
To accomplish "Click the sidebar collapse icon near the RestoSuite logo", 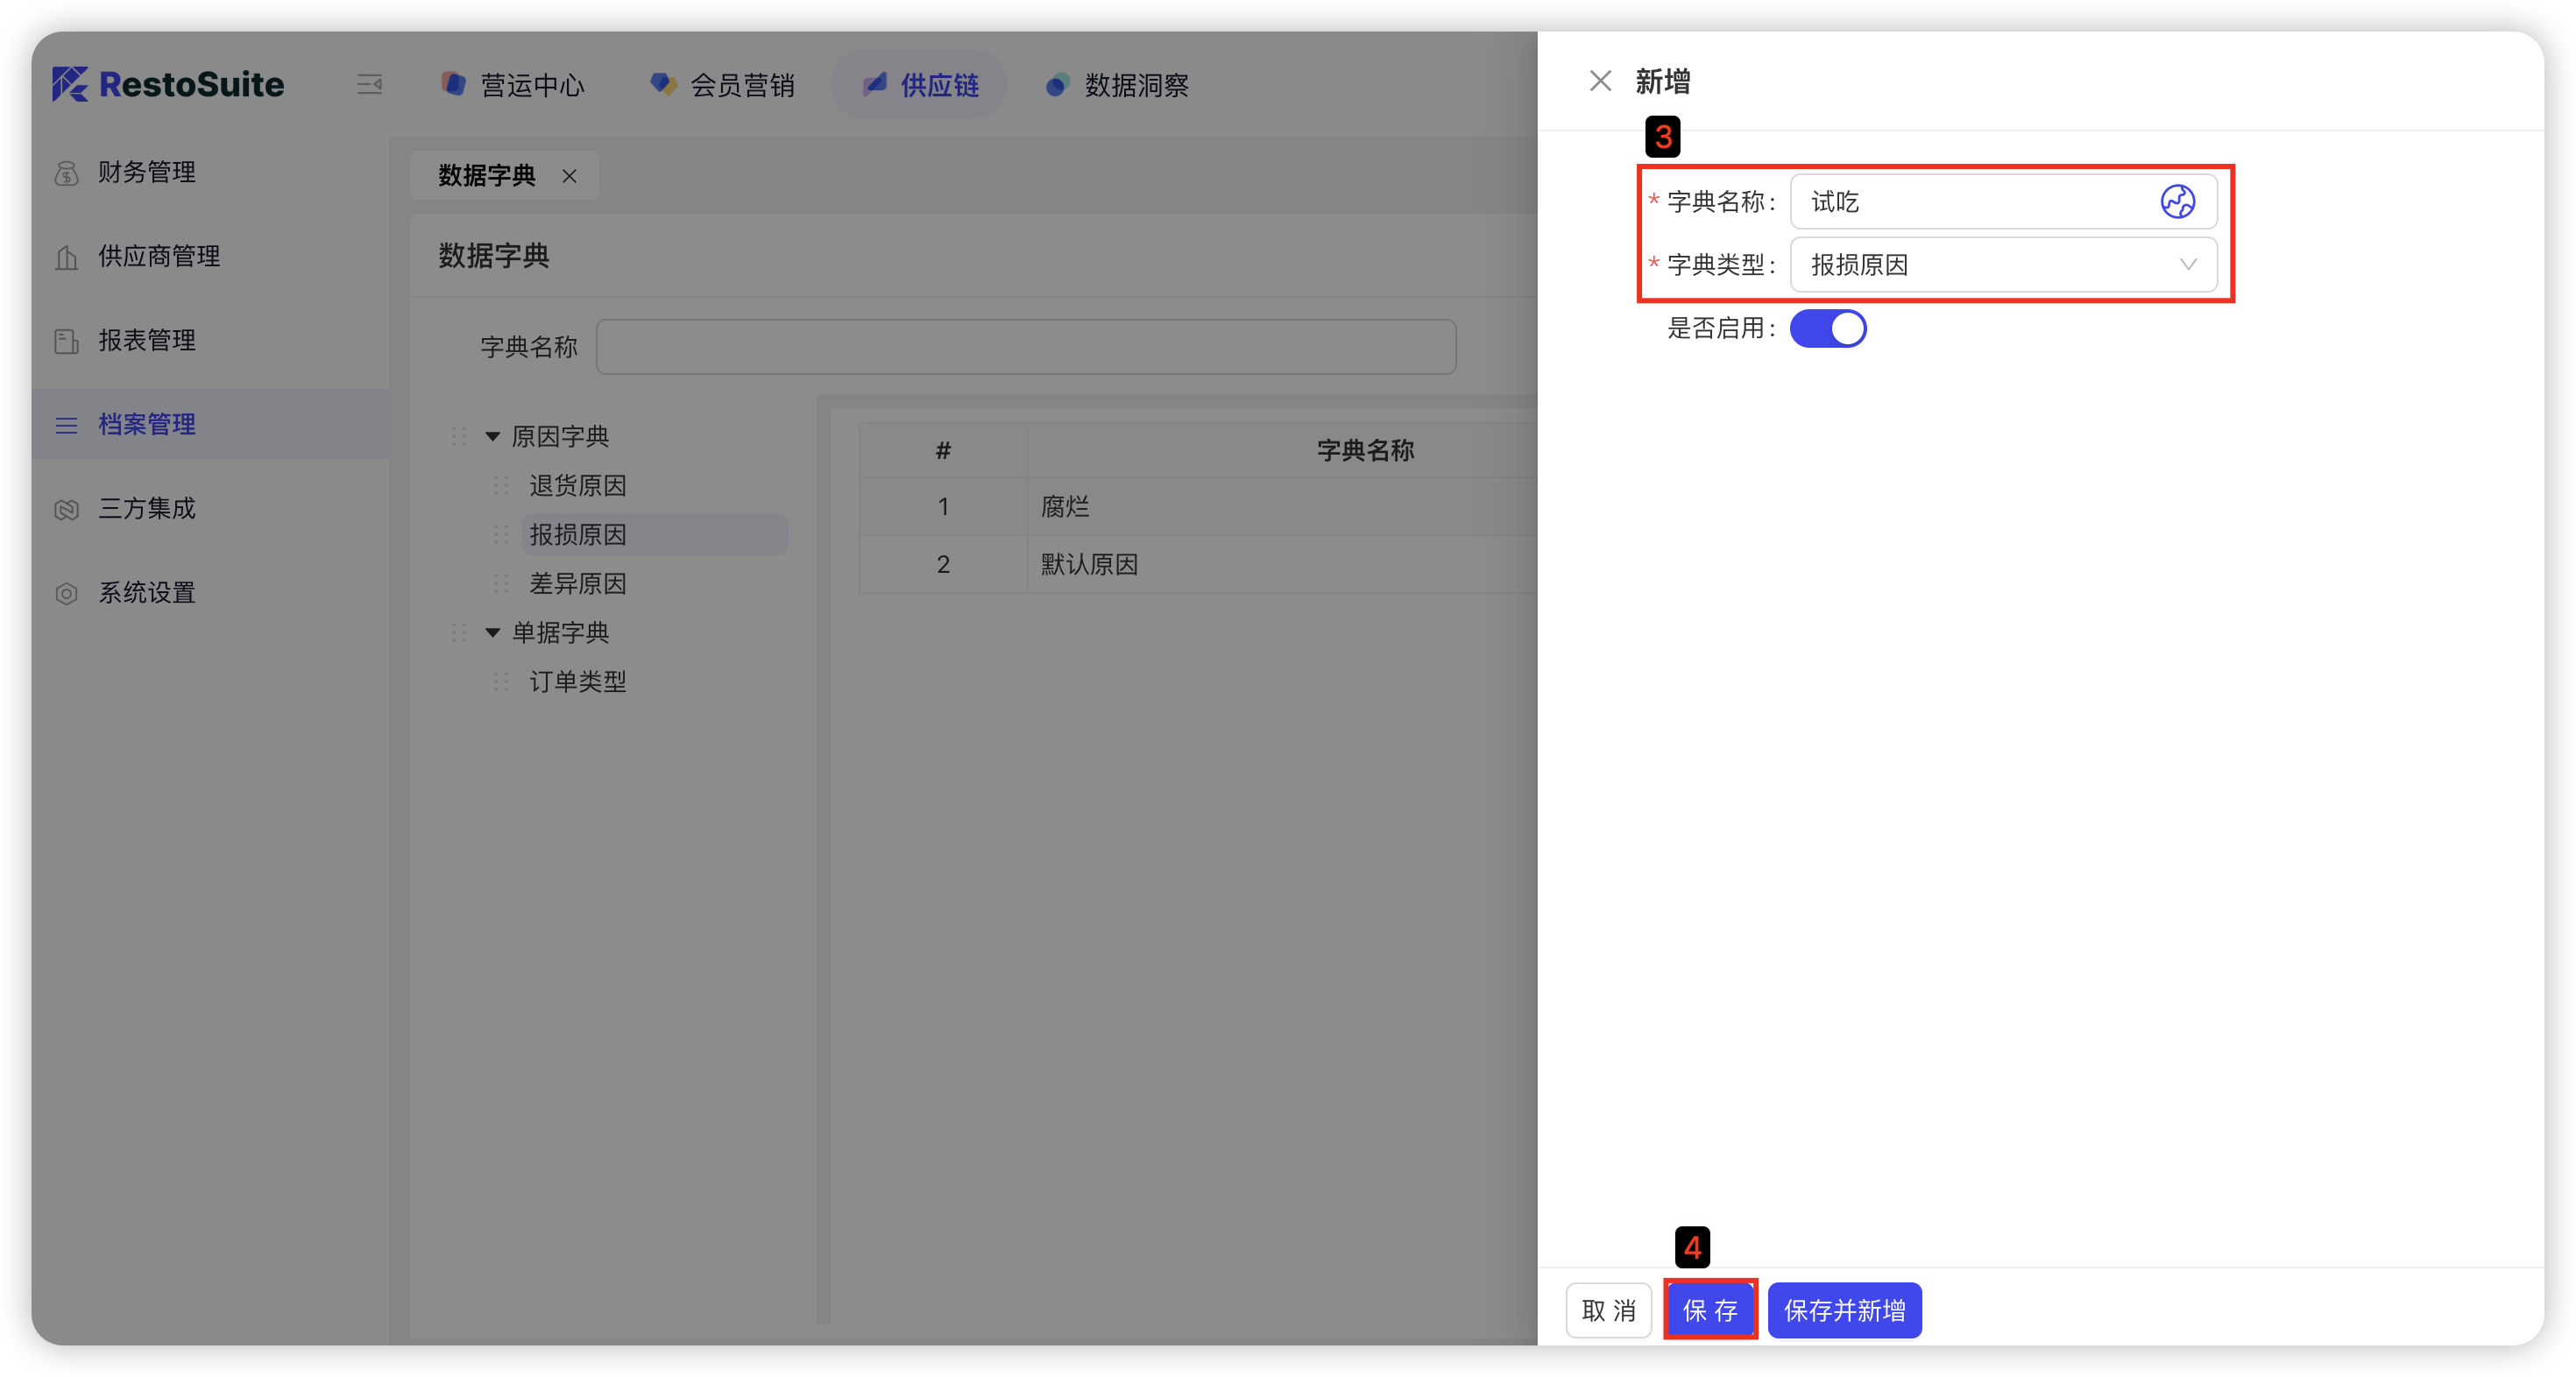I will pyautogui.click(x=369, y=84).
